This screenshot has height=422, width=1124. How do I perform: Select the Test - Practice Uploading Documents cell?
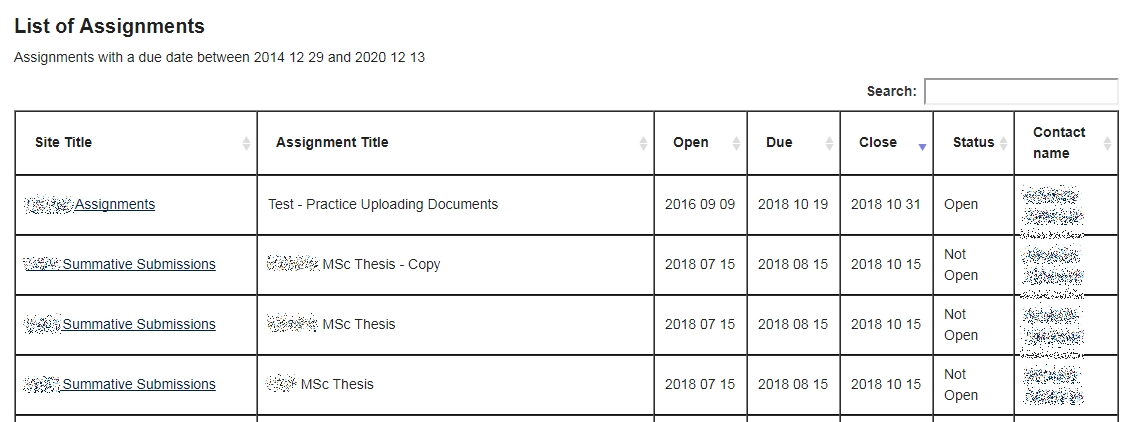point(383,205)
